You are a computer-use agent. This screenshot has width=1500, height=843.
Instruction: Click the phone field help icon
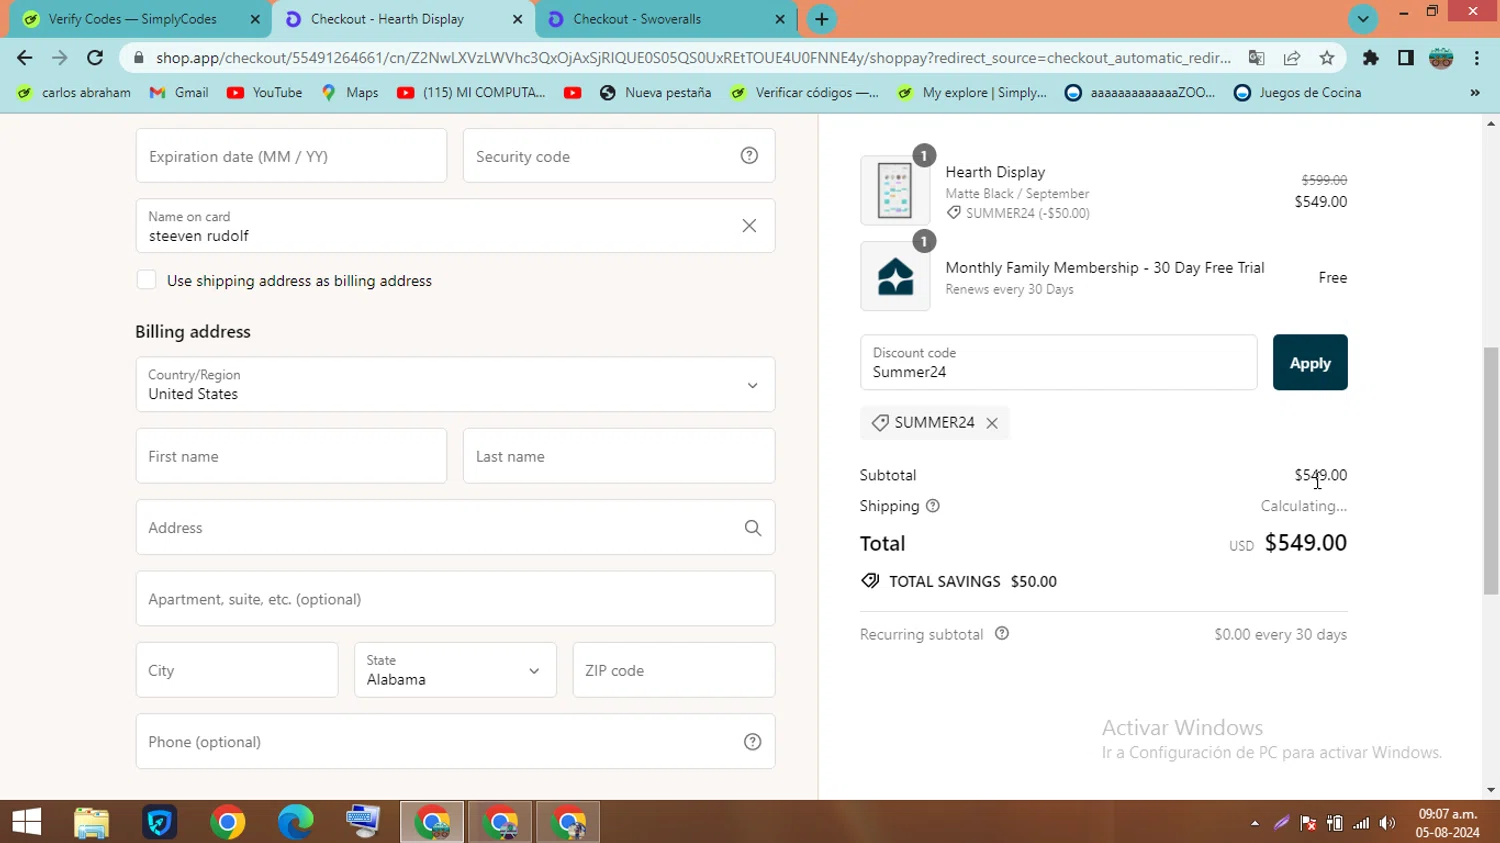point(753,742)
